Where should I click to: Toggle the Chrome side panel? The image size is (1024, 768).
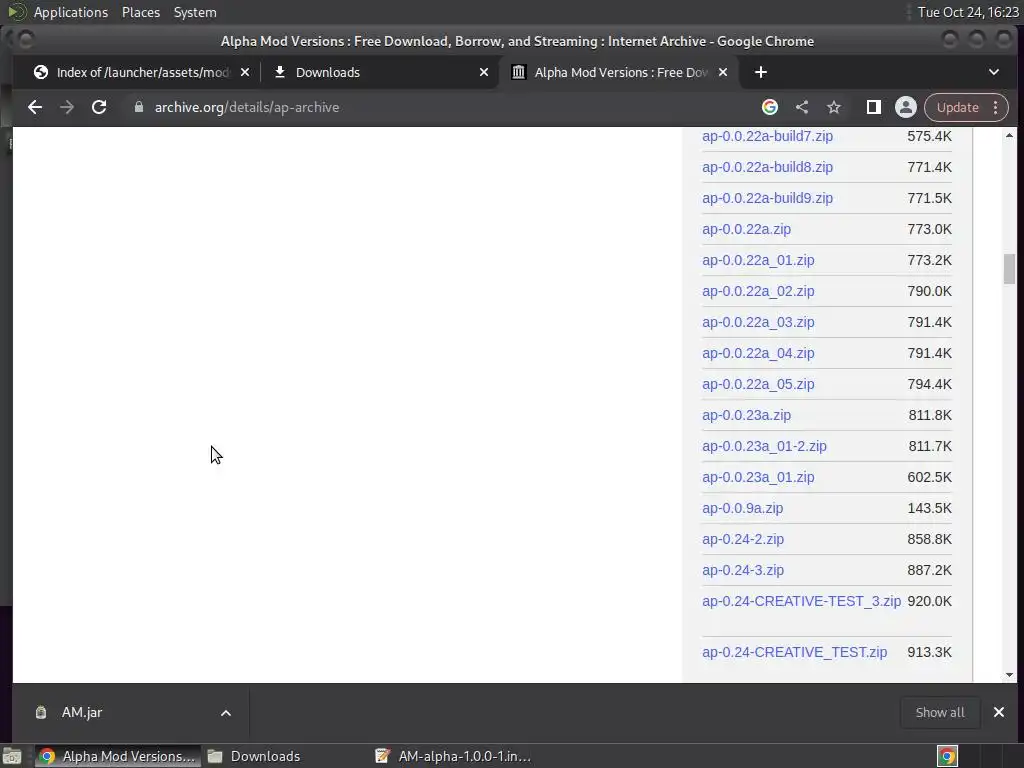tap(874, 107)
